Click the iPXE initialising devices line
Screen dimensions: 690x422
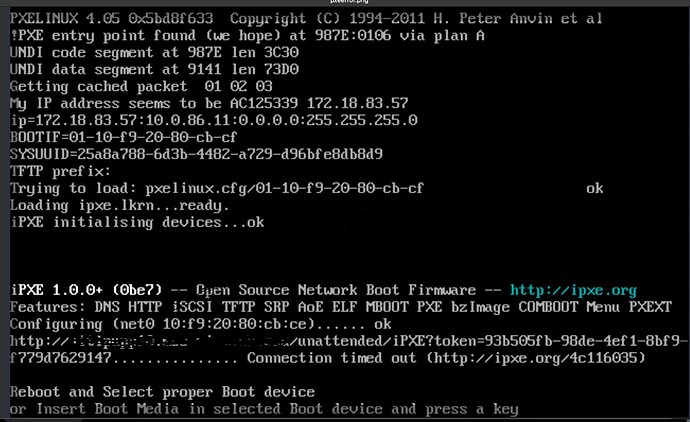(137, 223)
